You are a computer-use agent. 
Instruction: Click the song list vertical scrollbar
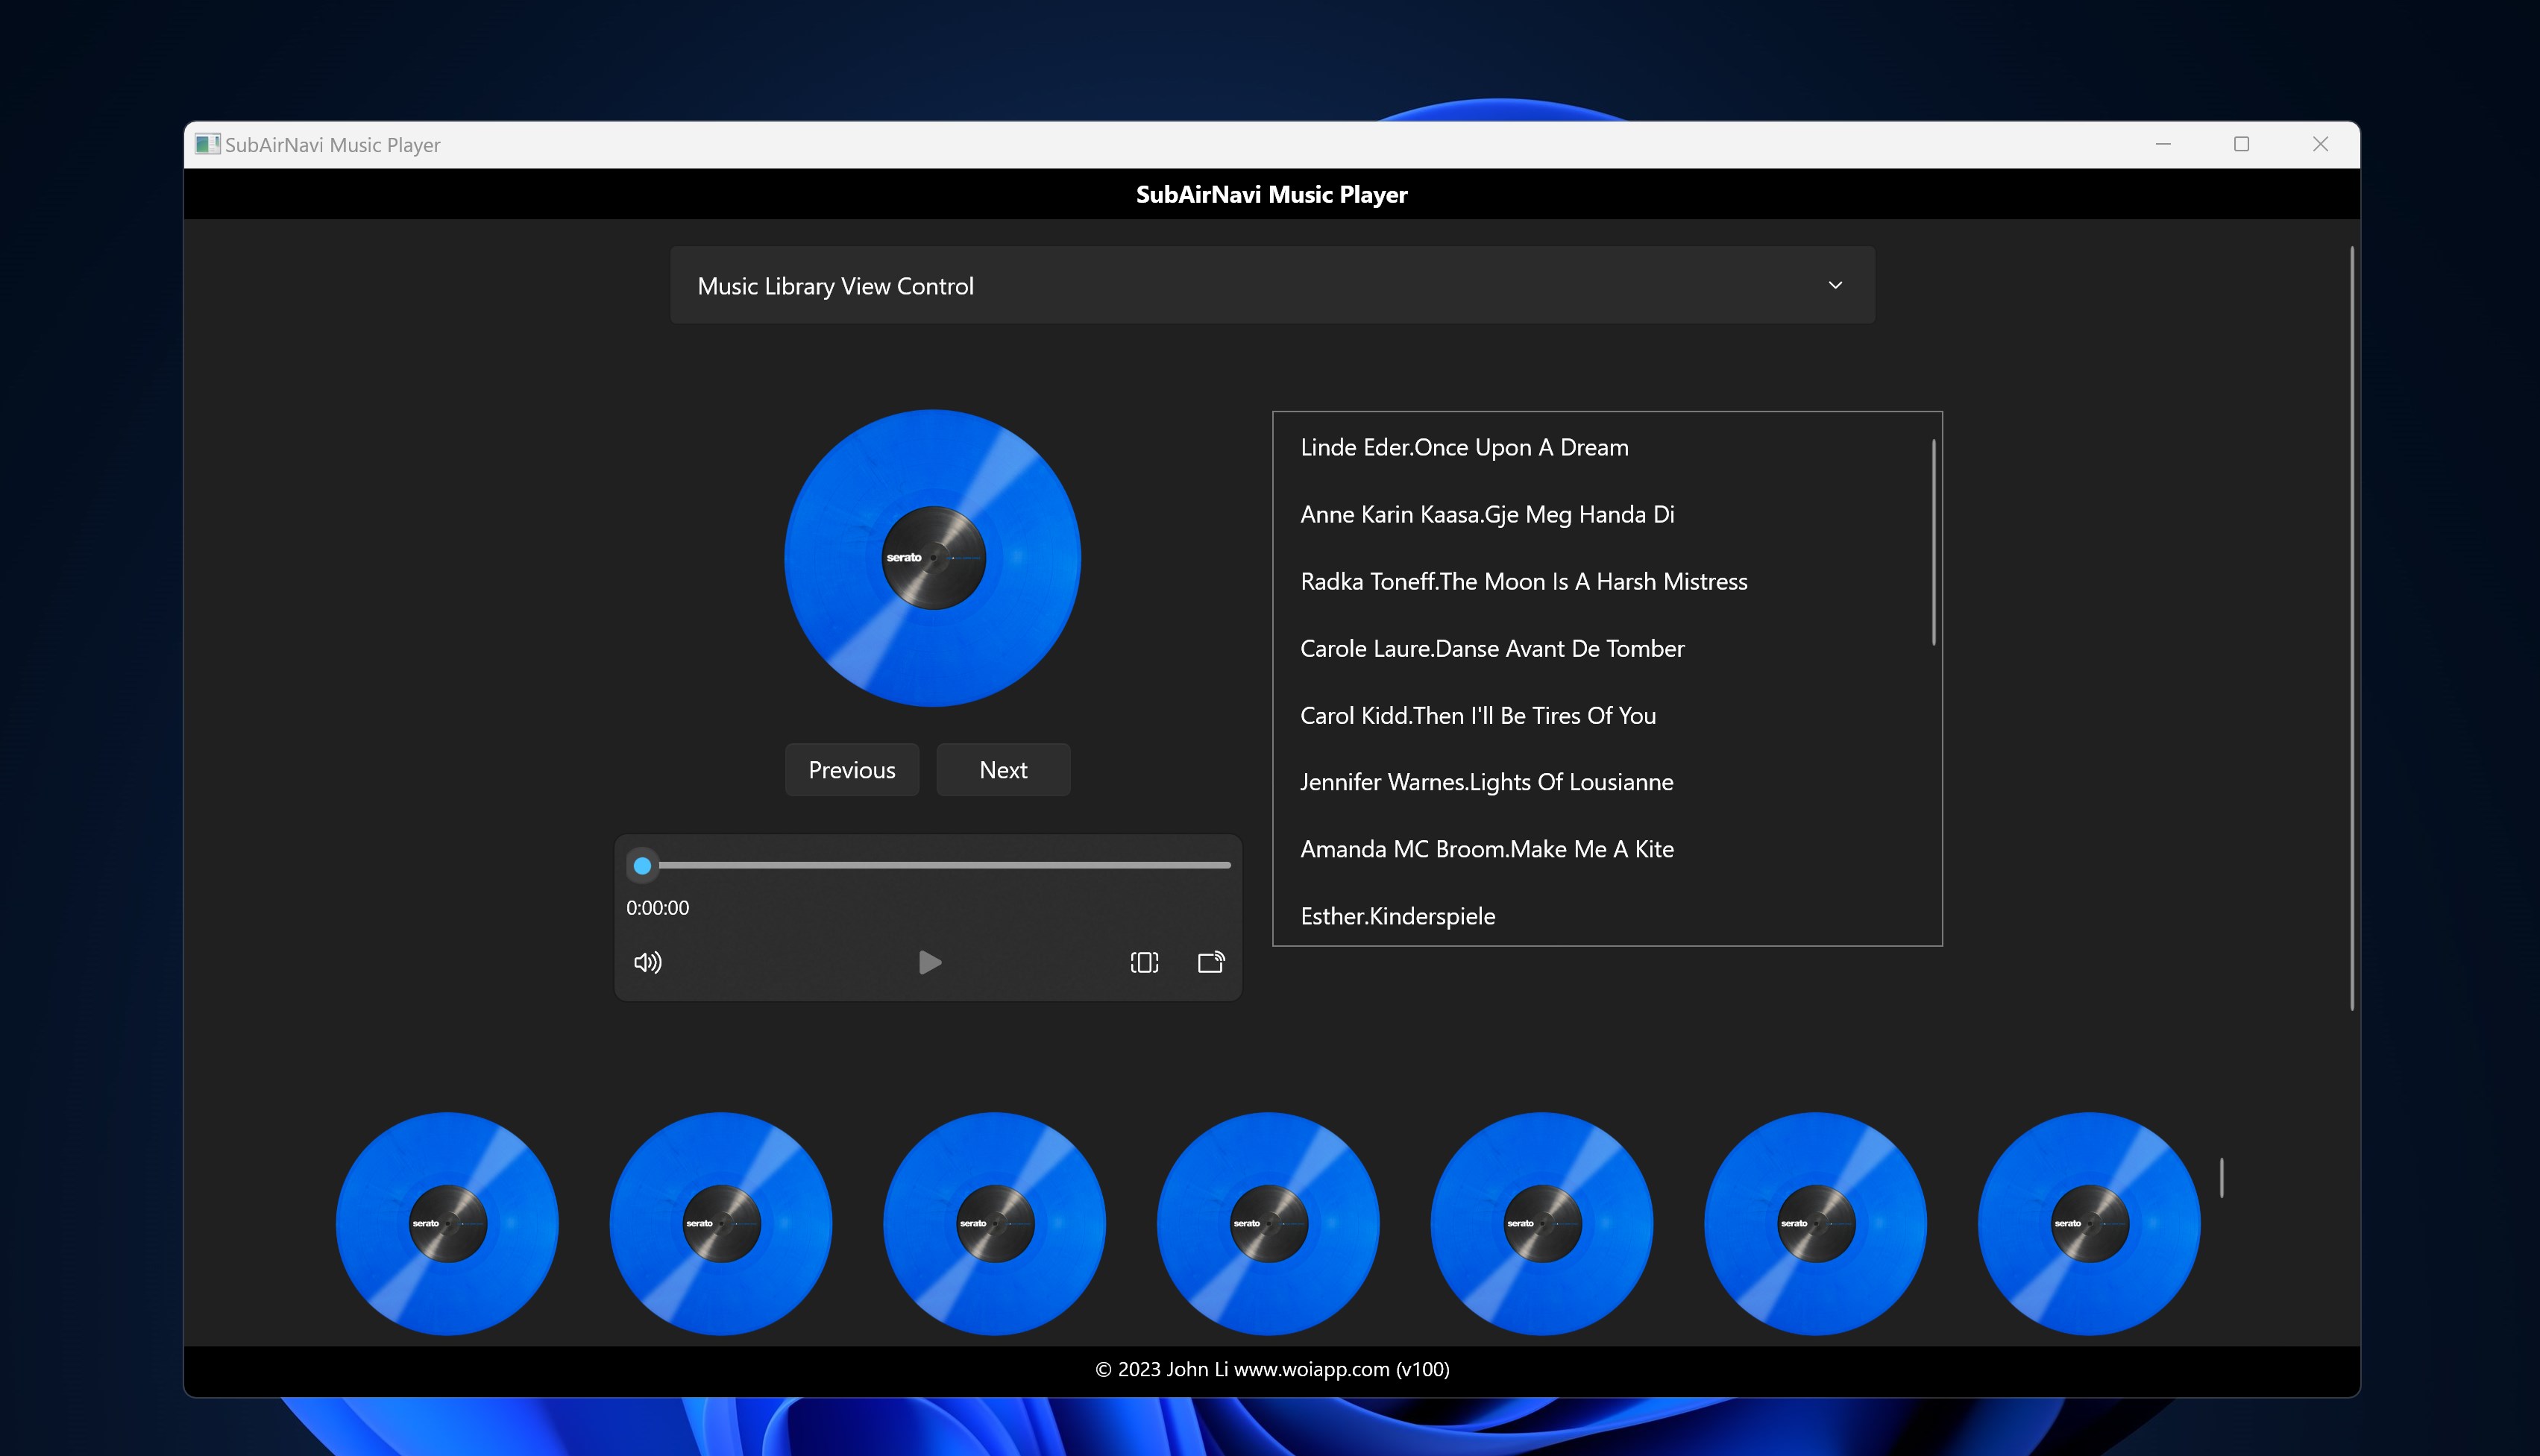(x=1933, y=543)
